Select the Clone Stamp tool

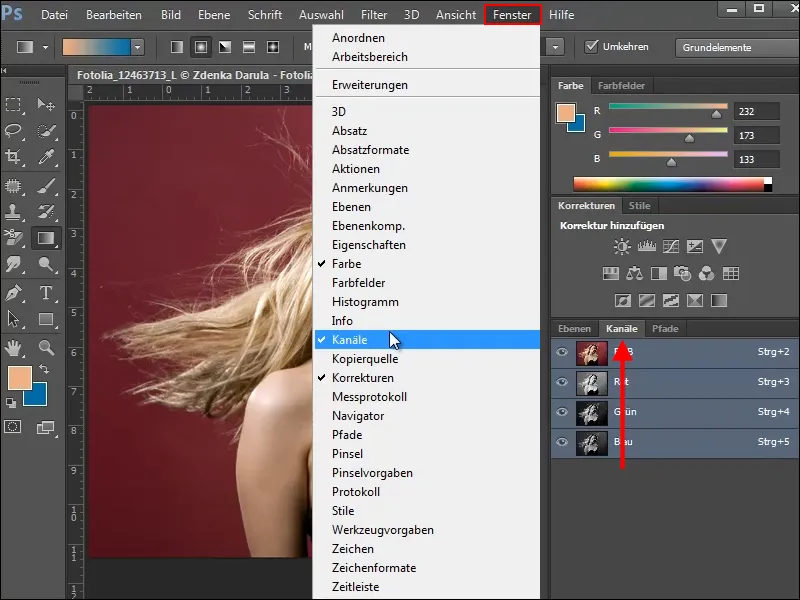13,211
